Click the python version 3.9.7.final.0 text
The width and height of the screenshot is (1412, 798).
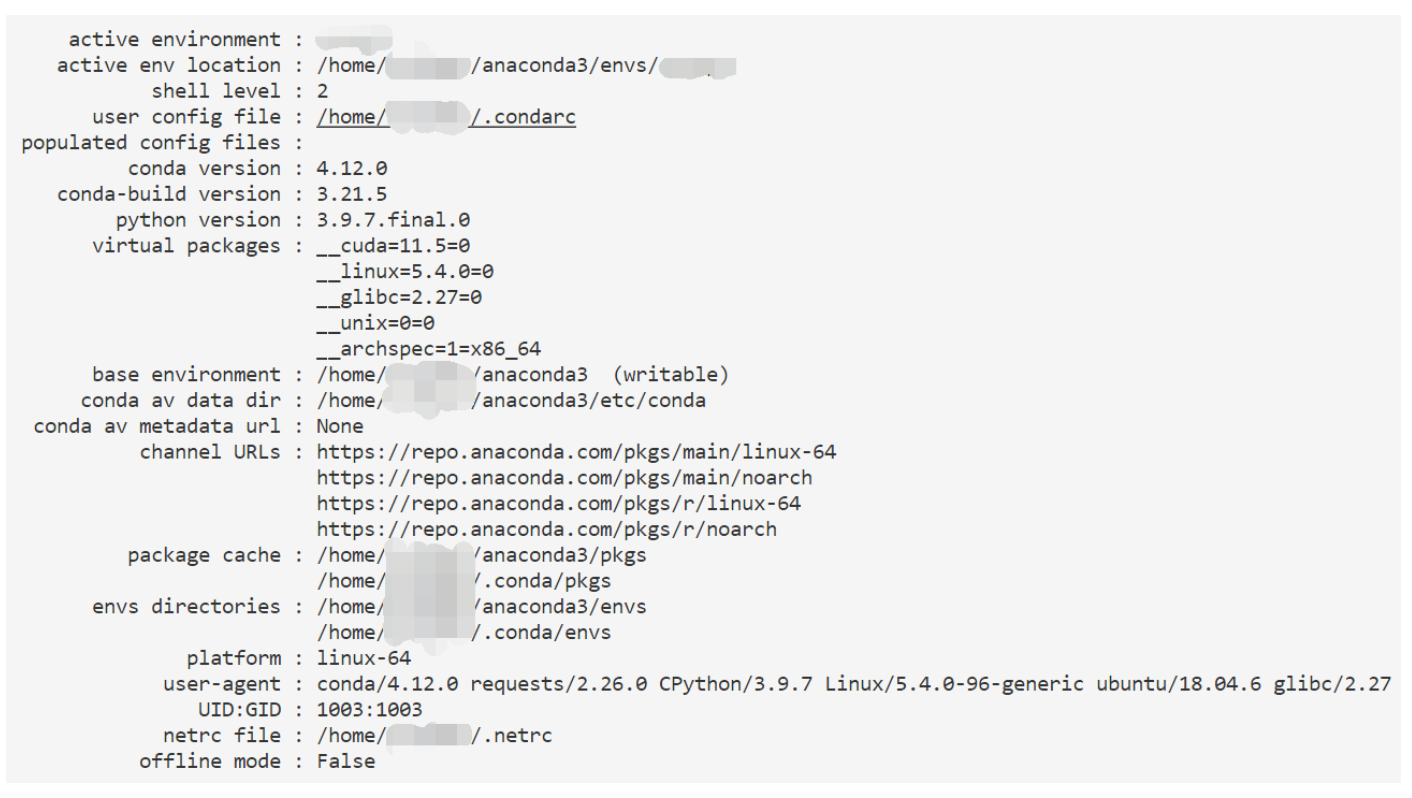(x=393, y=220)
